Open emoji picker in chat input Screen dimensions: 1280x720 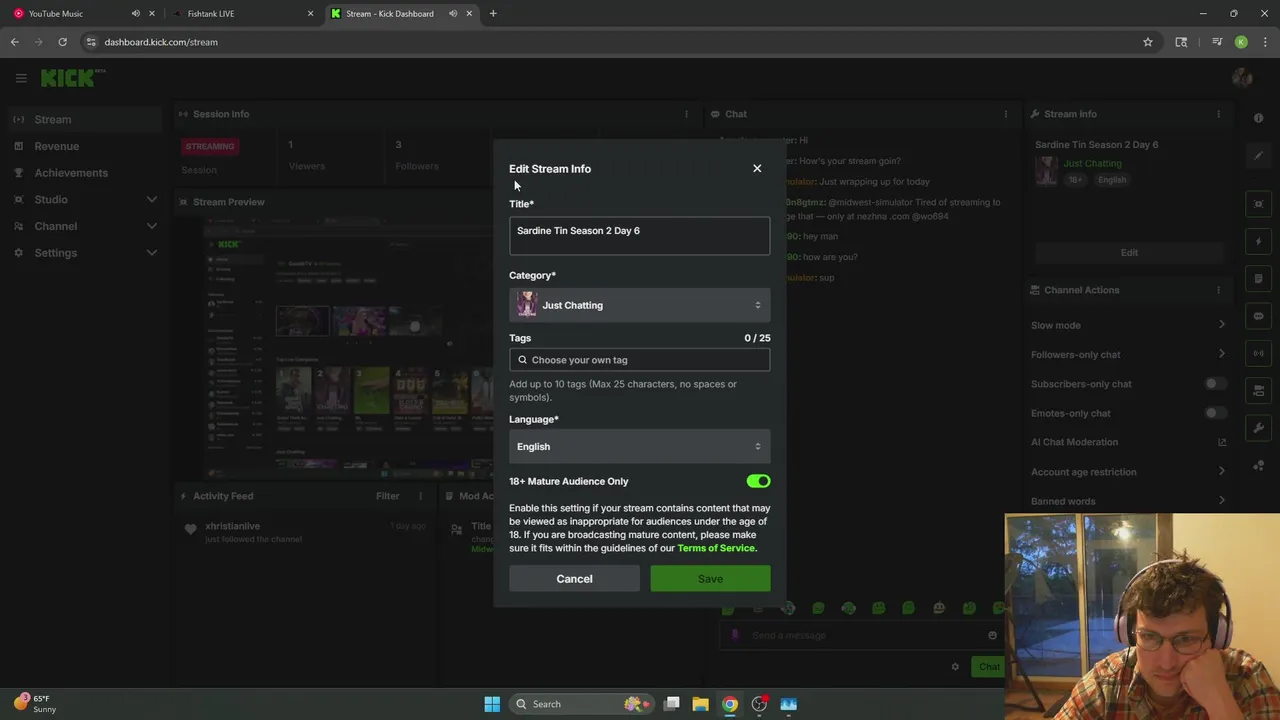[992, 635]
